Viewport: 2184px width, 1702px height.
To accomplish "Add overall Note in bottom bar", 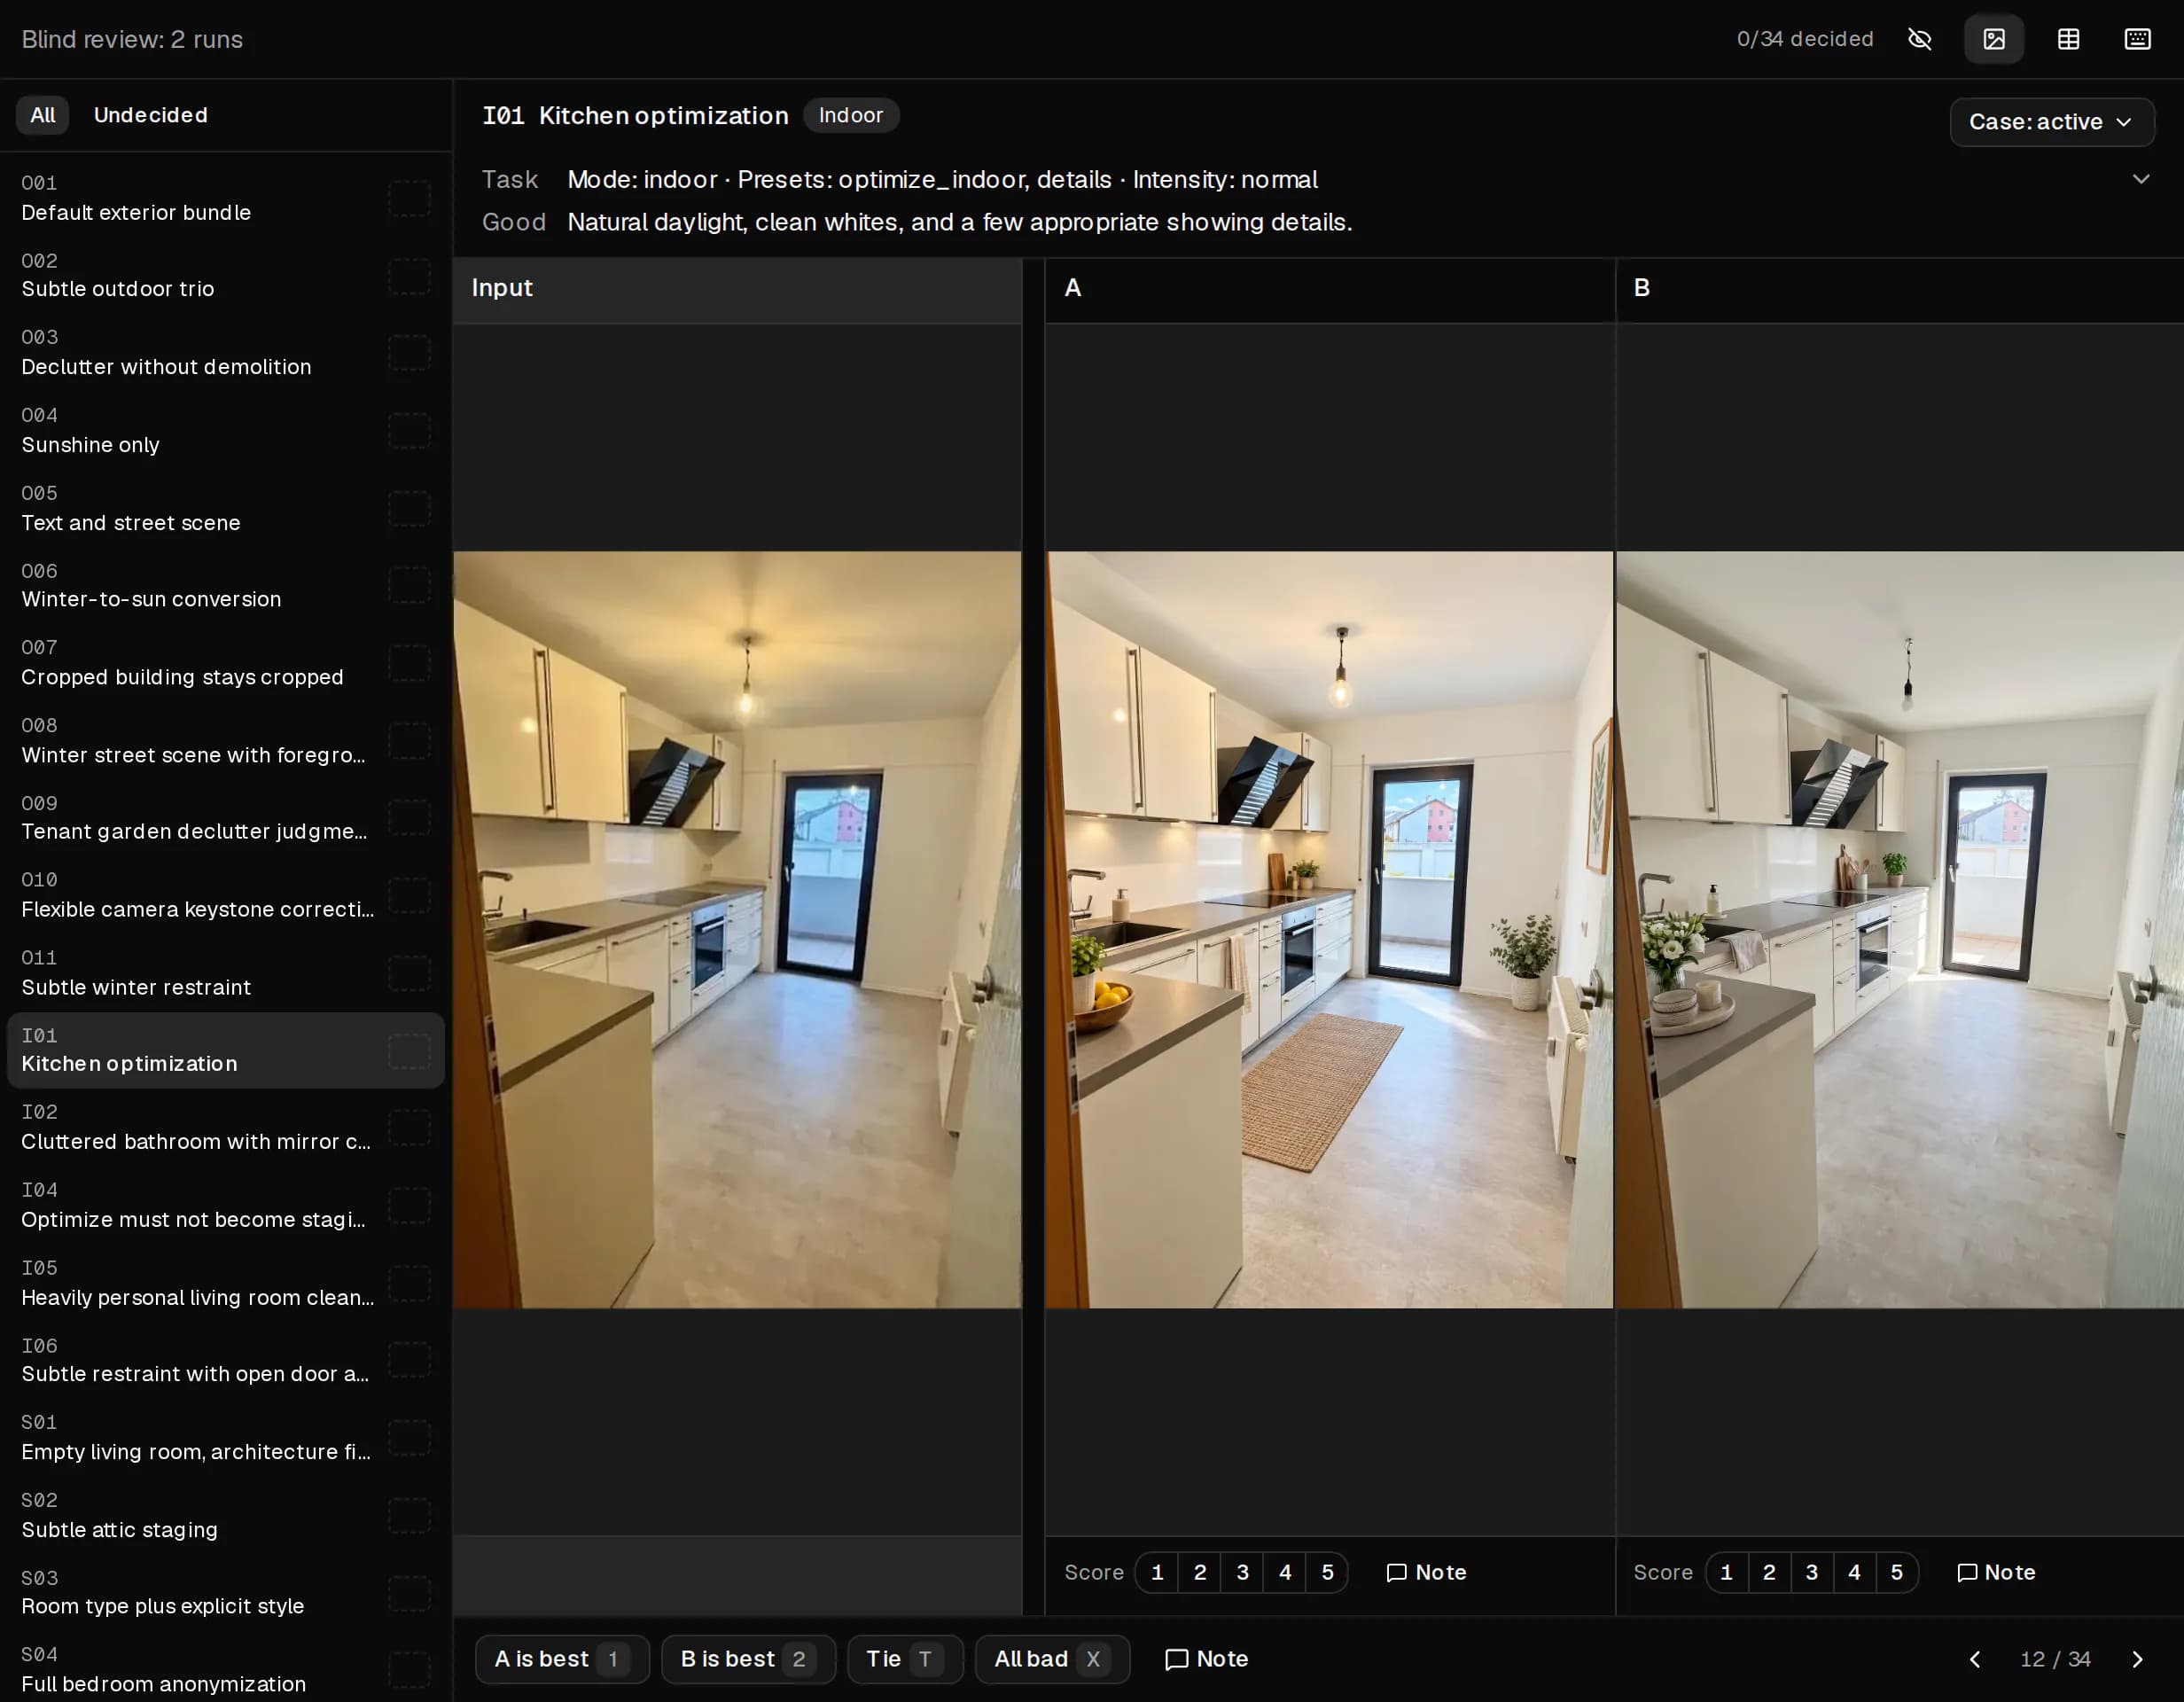I will (1206, 1659).
